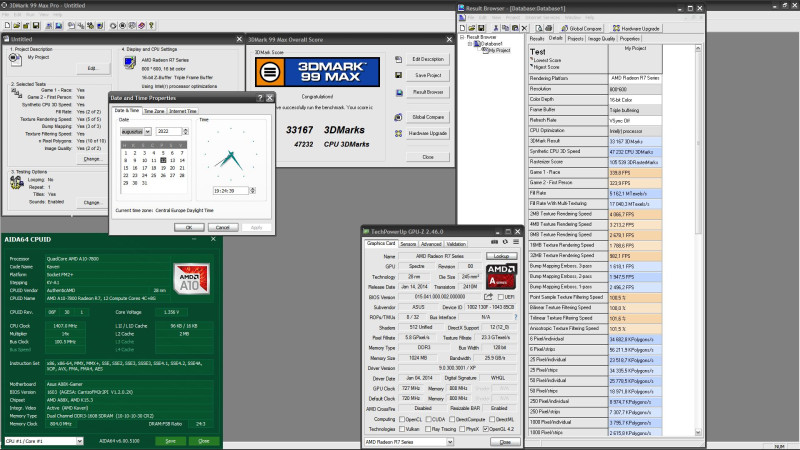
Task: Click GPU-Z refresh icon
Action: (506, 242)
